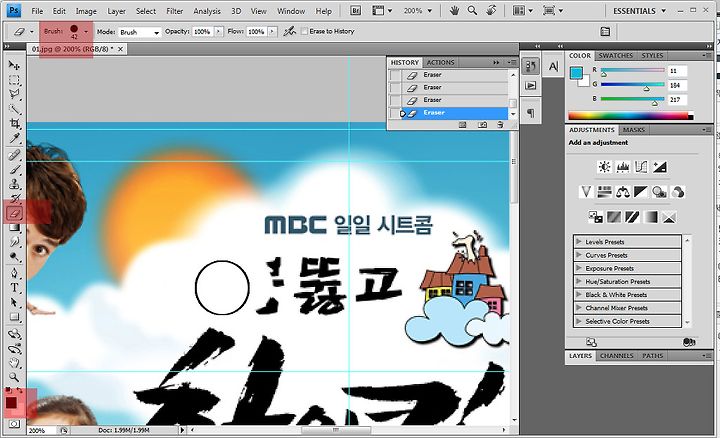Viewport: 720px width, 438px height.
Task: Select the Zoom tool in toolbox
Action: [14, 377]
